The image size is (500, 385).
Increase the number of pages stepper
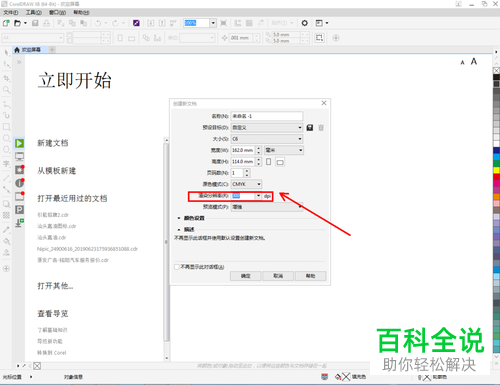(247, 171)
